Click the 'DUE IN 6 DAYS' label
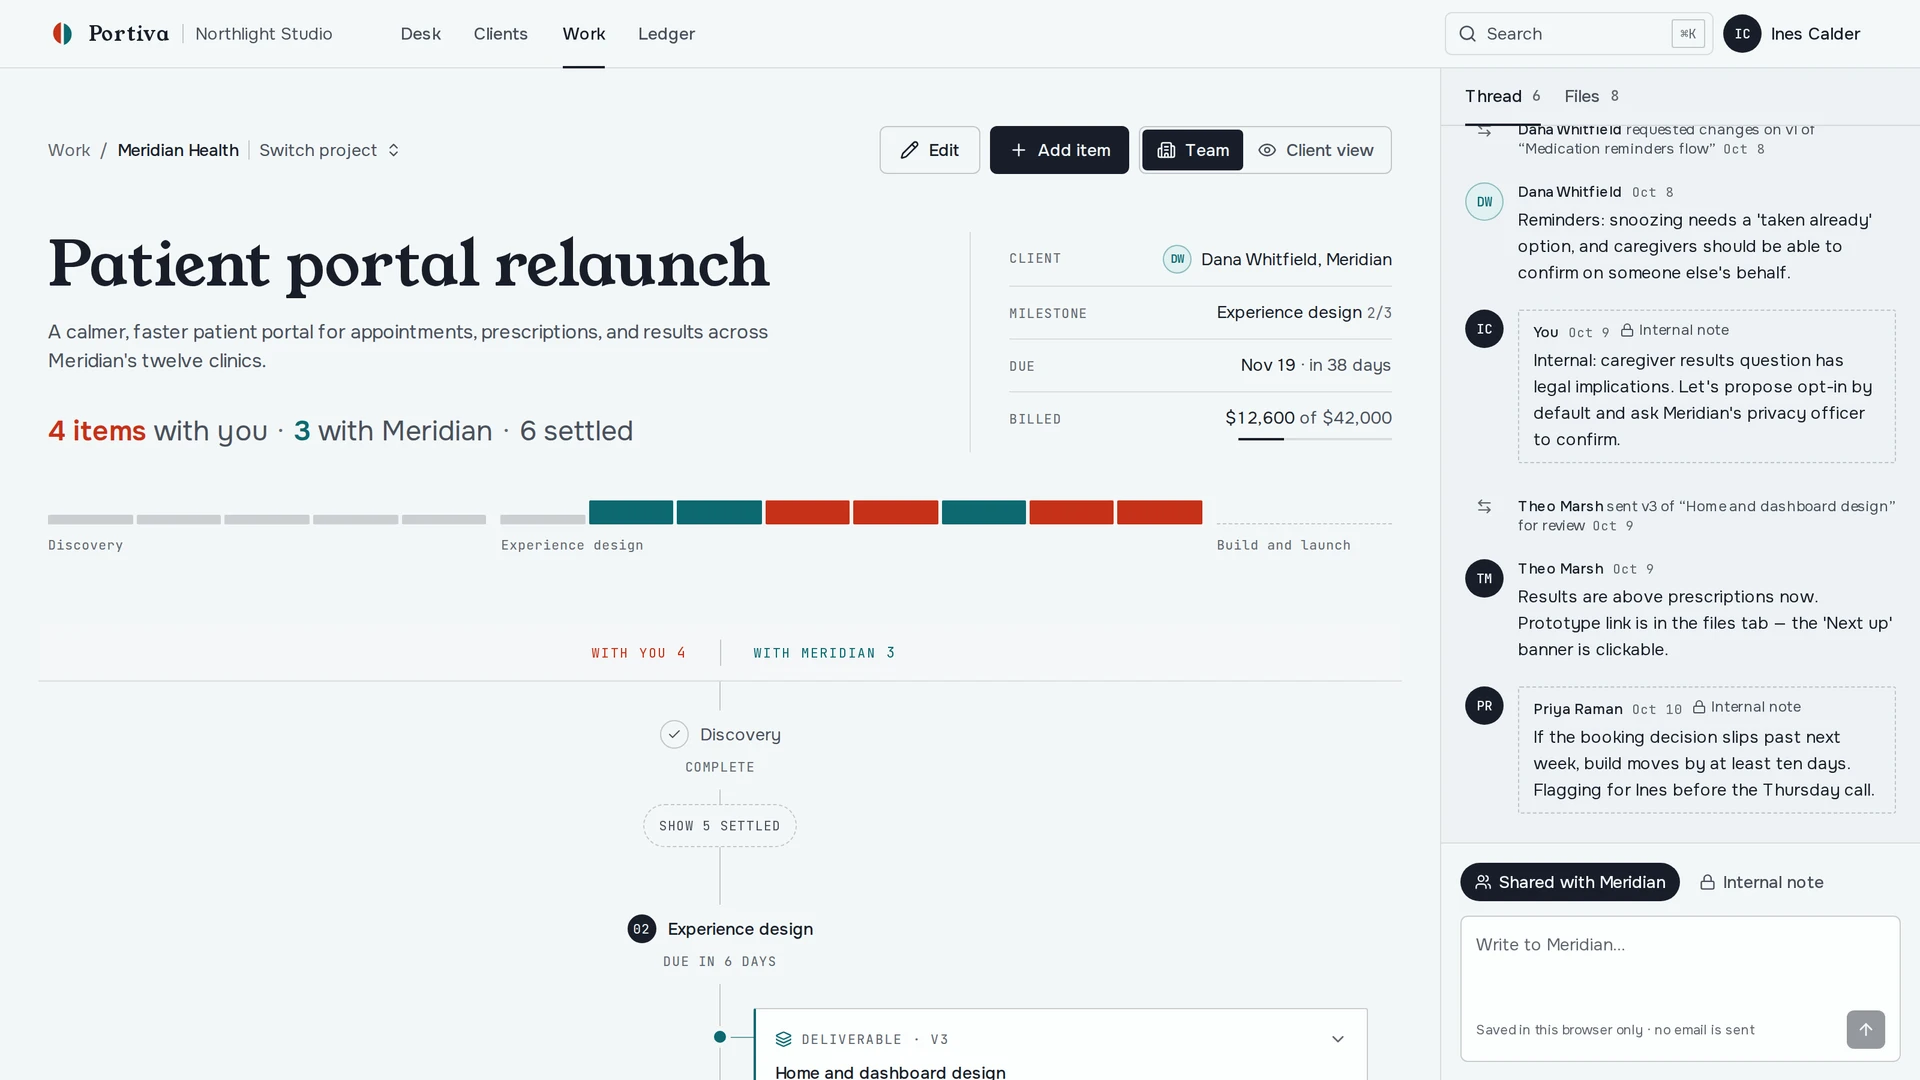This screenshot has height=1080, width=1920. tap(719, 962)
